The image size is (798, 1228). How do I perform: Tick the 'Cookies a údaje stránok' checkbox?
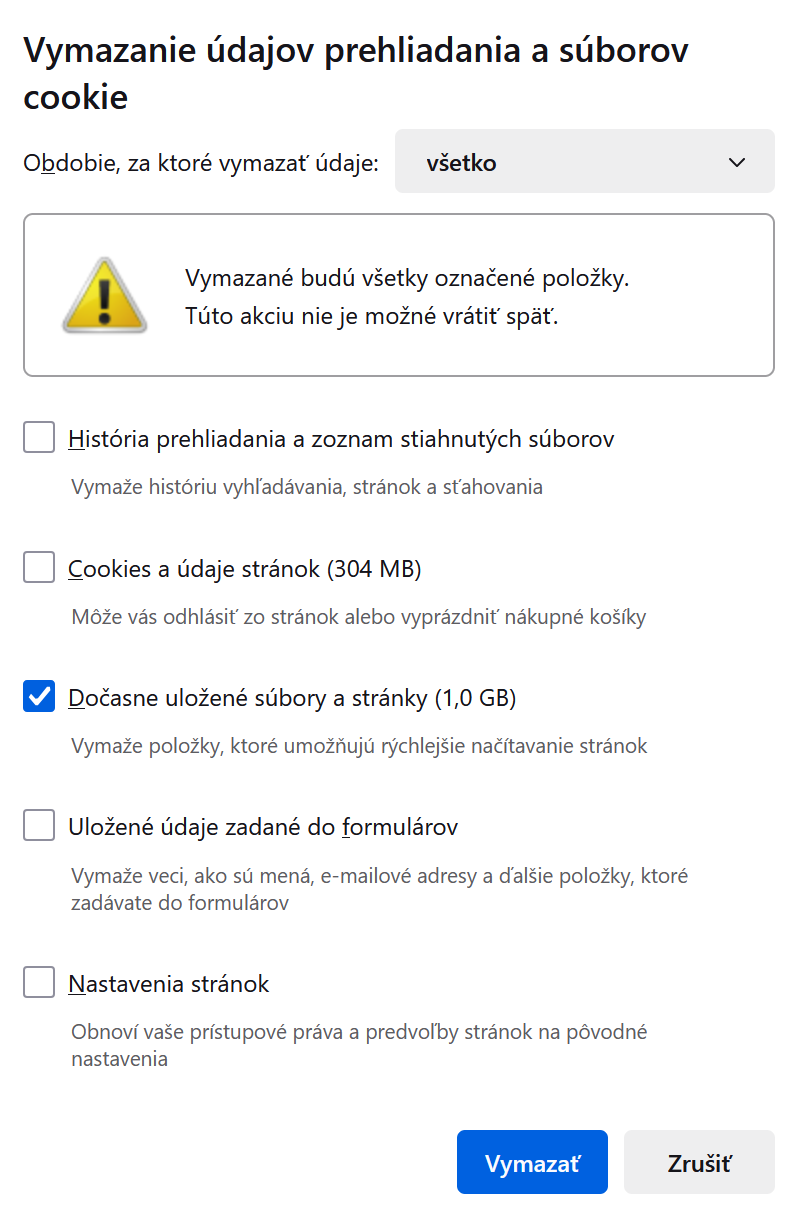point(39,567)
